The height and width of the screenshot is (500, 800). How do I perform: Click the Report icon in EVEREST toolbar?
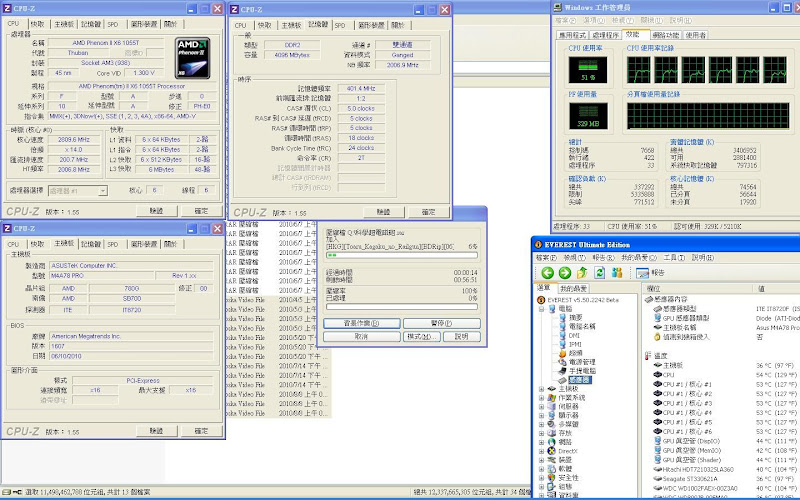(642, 273)
